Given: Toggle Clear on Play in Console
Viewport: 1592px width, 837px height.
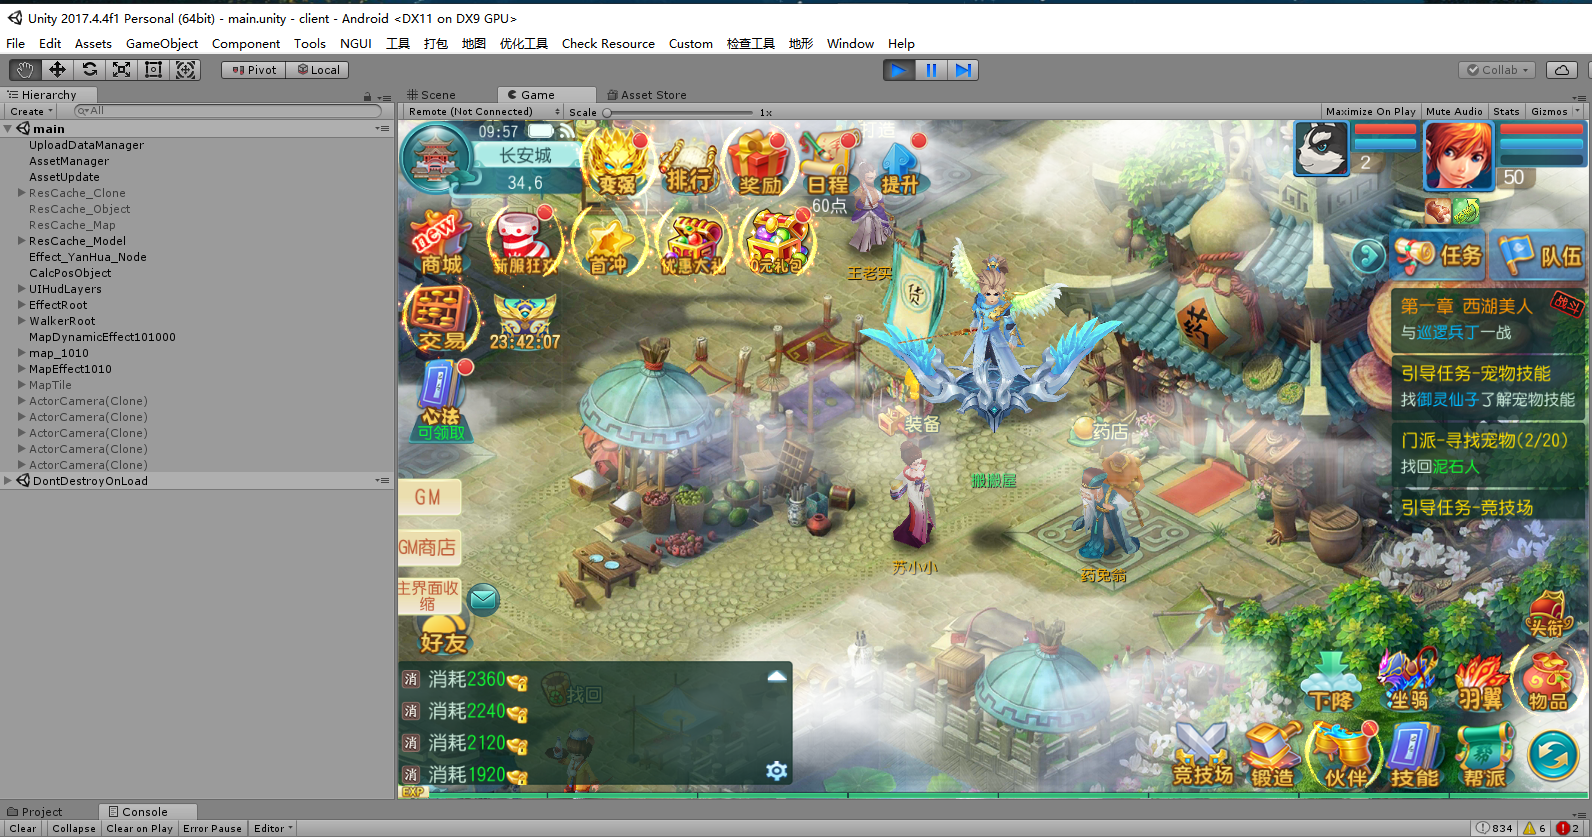Looking at the screenshot, I should coord(139,828).
